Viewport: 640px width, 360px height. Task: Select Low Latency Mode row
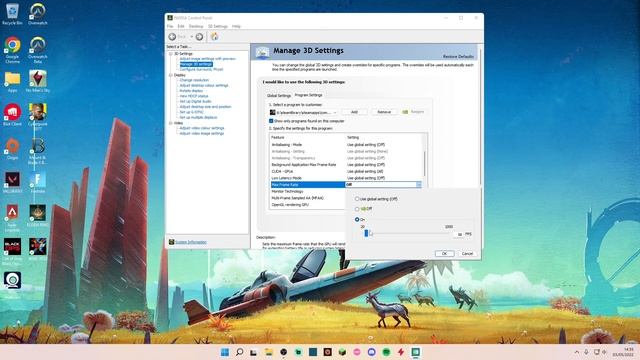pyautogui.click(x=346, y=178)
